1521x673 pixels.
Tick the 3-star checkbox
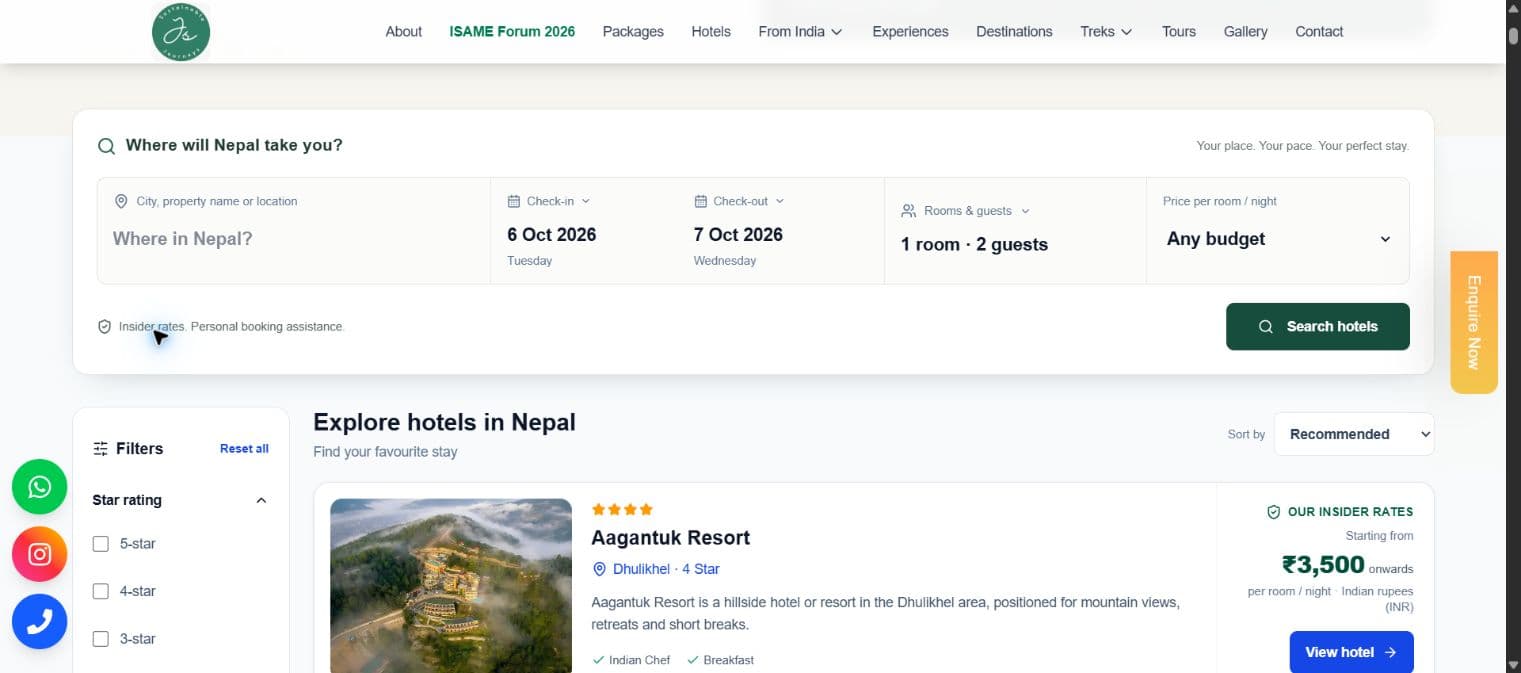pyautogui.click(x=100, y=639)
